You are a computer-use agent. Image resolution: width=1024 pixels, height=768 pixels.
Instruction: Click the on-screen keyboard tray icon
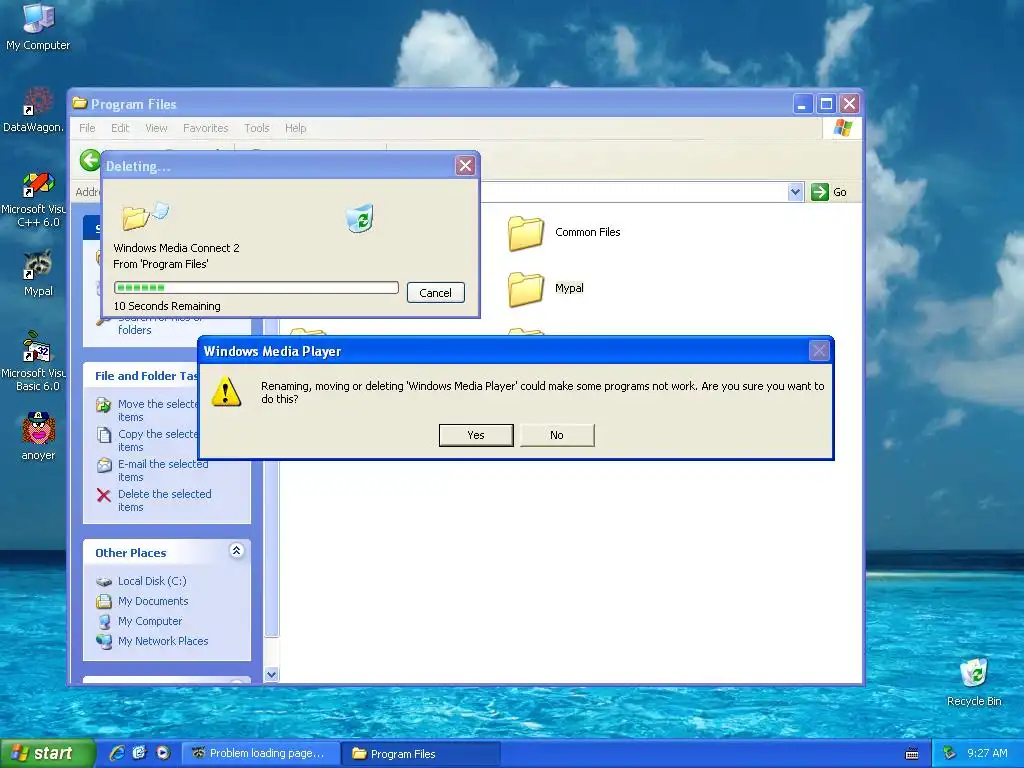coord(912,754)
